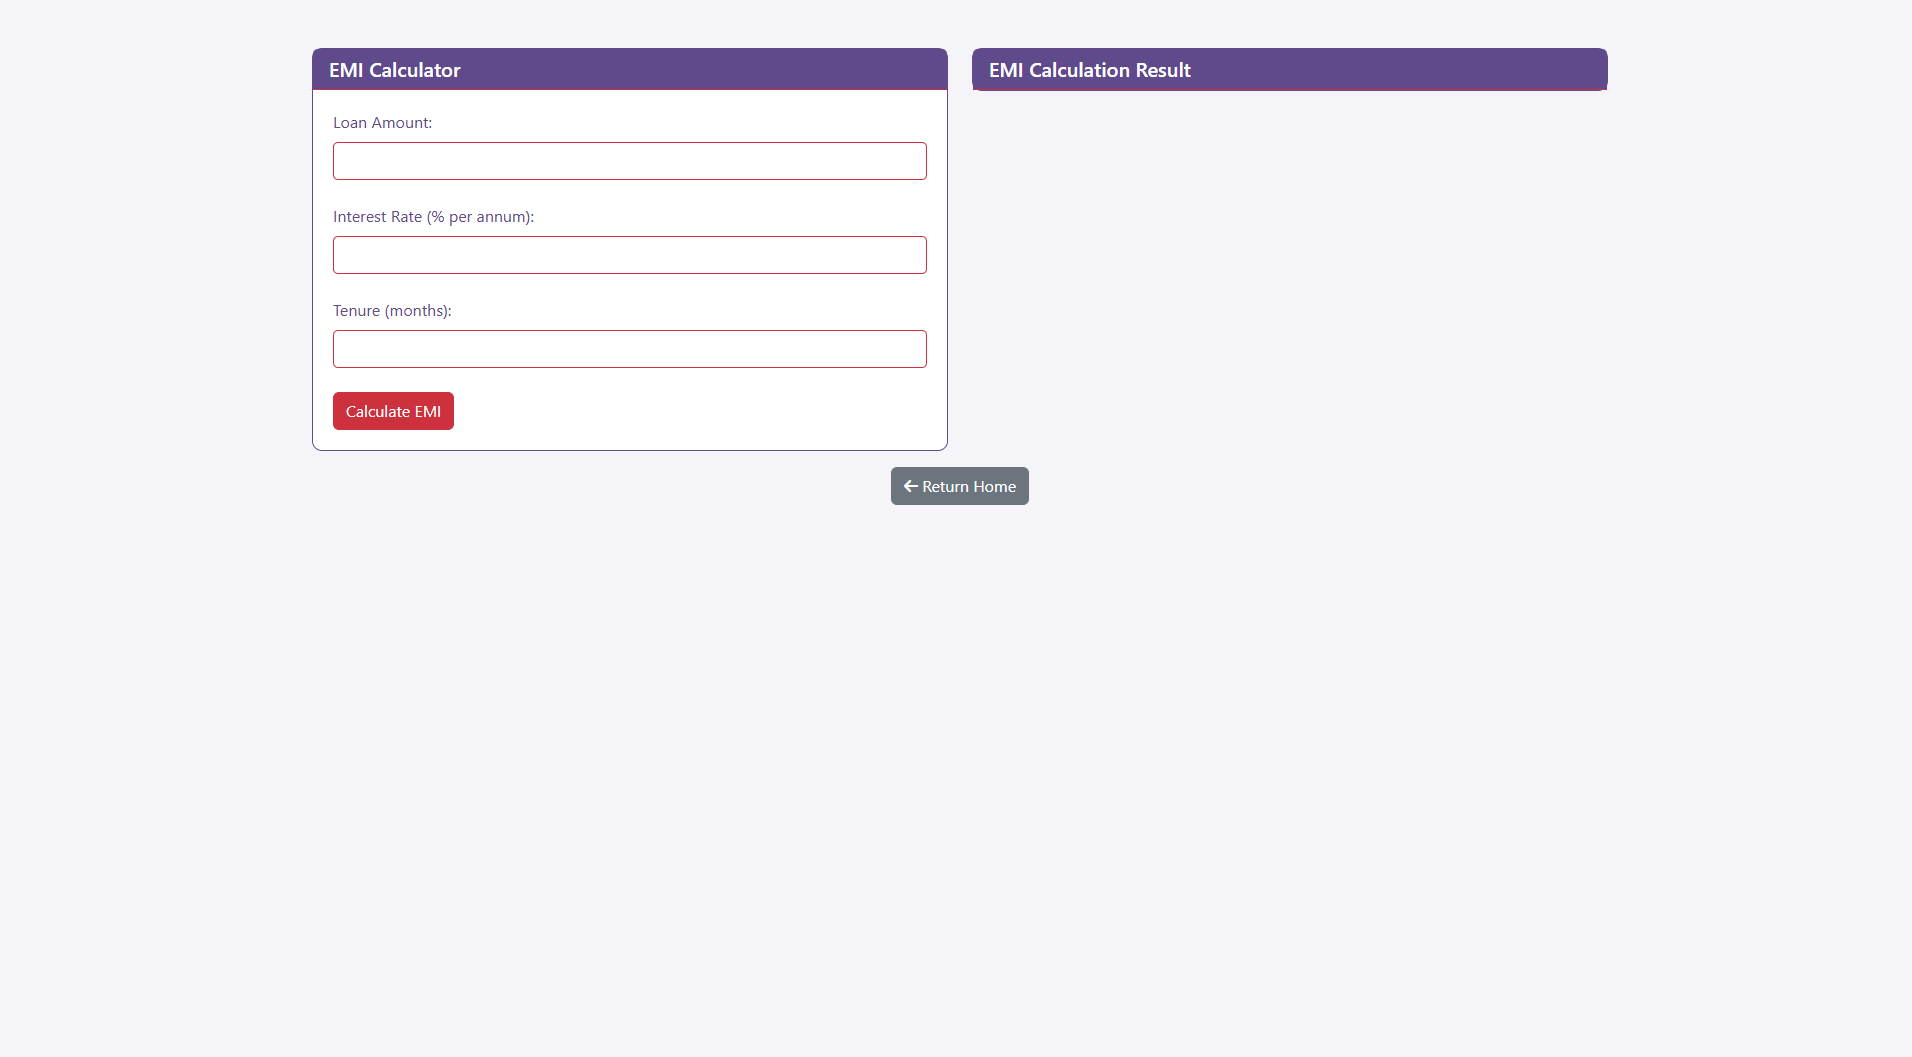The width and height of the screenshot is (1912, 1057).
Task: Click the 'EMI Calculation Result' header title
Action: (x=1089, y=70)
